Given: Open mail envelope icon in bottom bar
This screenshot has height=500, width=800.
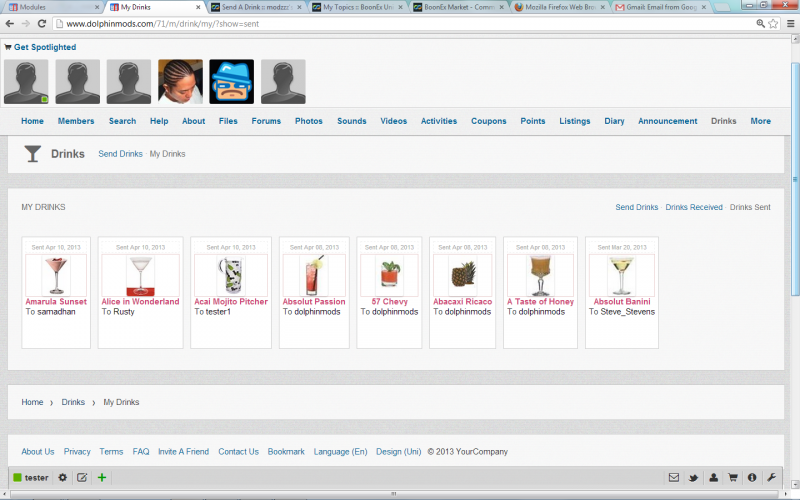Looking at the screenshot, I should click(674, 478).
